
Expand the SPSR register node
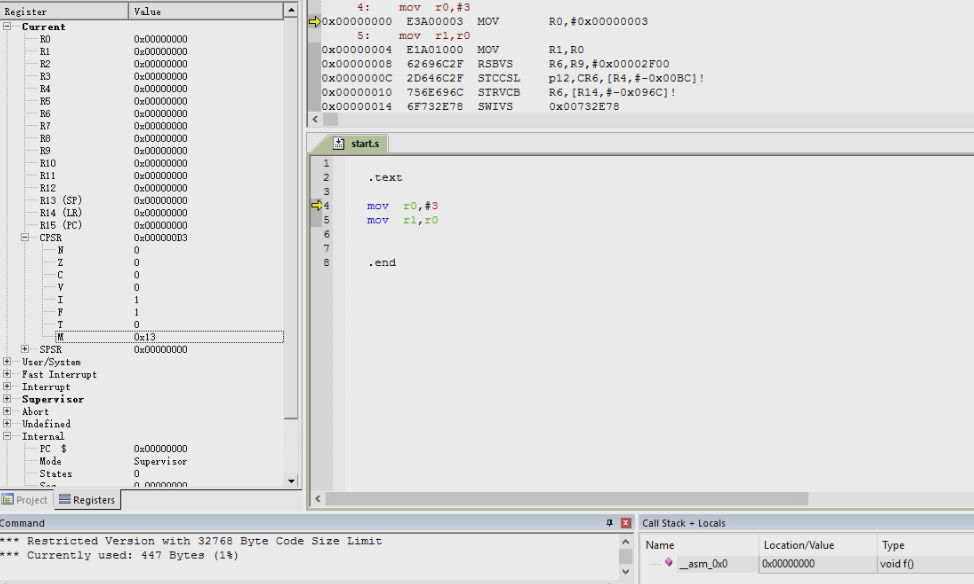pyautogui.click(x=26, y=349)
